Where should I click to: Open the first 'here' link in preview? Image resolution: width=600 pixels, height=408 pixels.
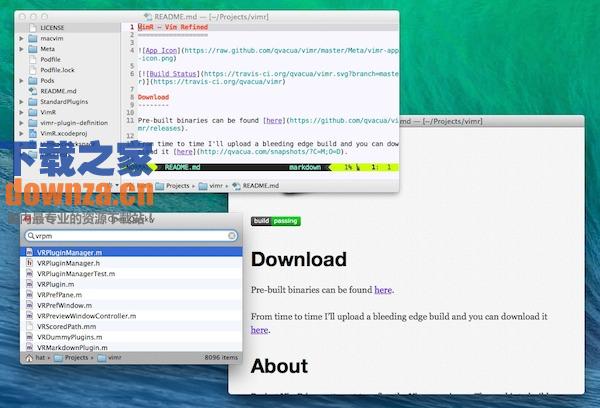383,290
